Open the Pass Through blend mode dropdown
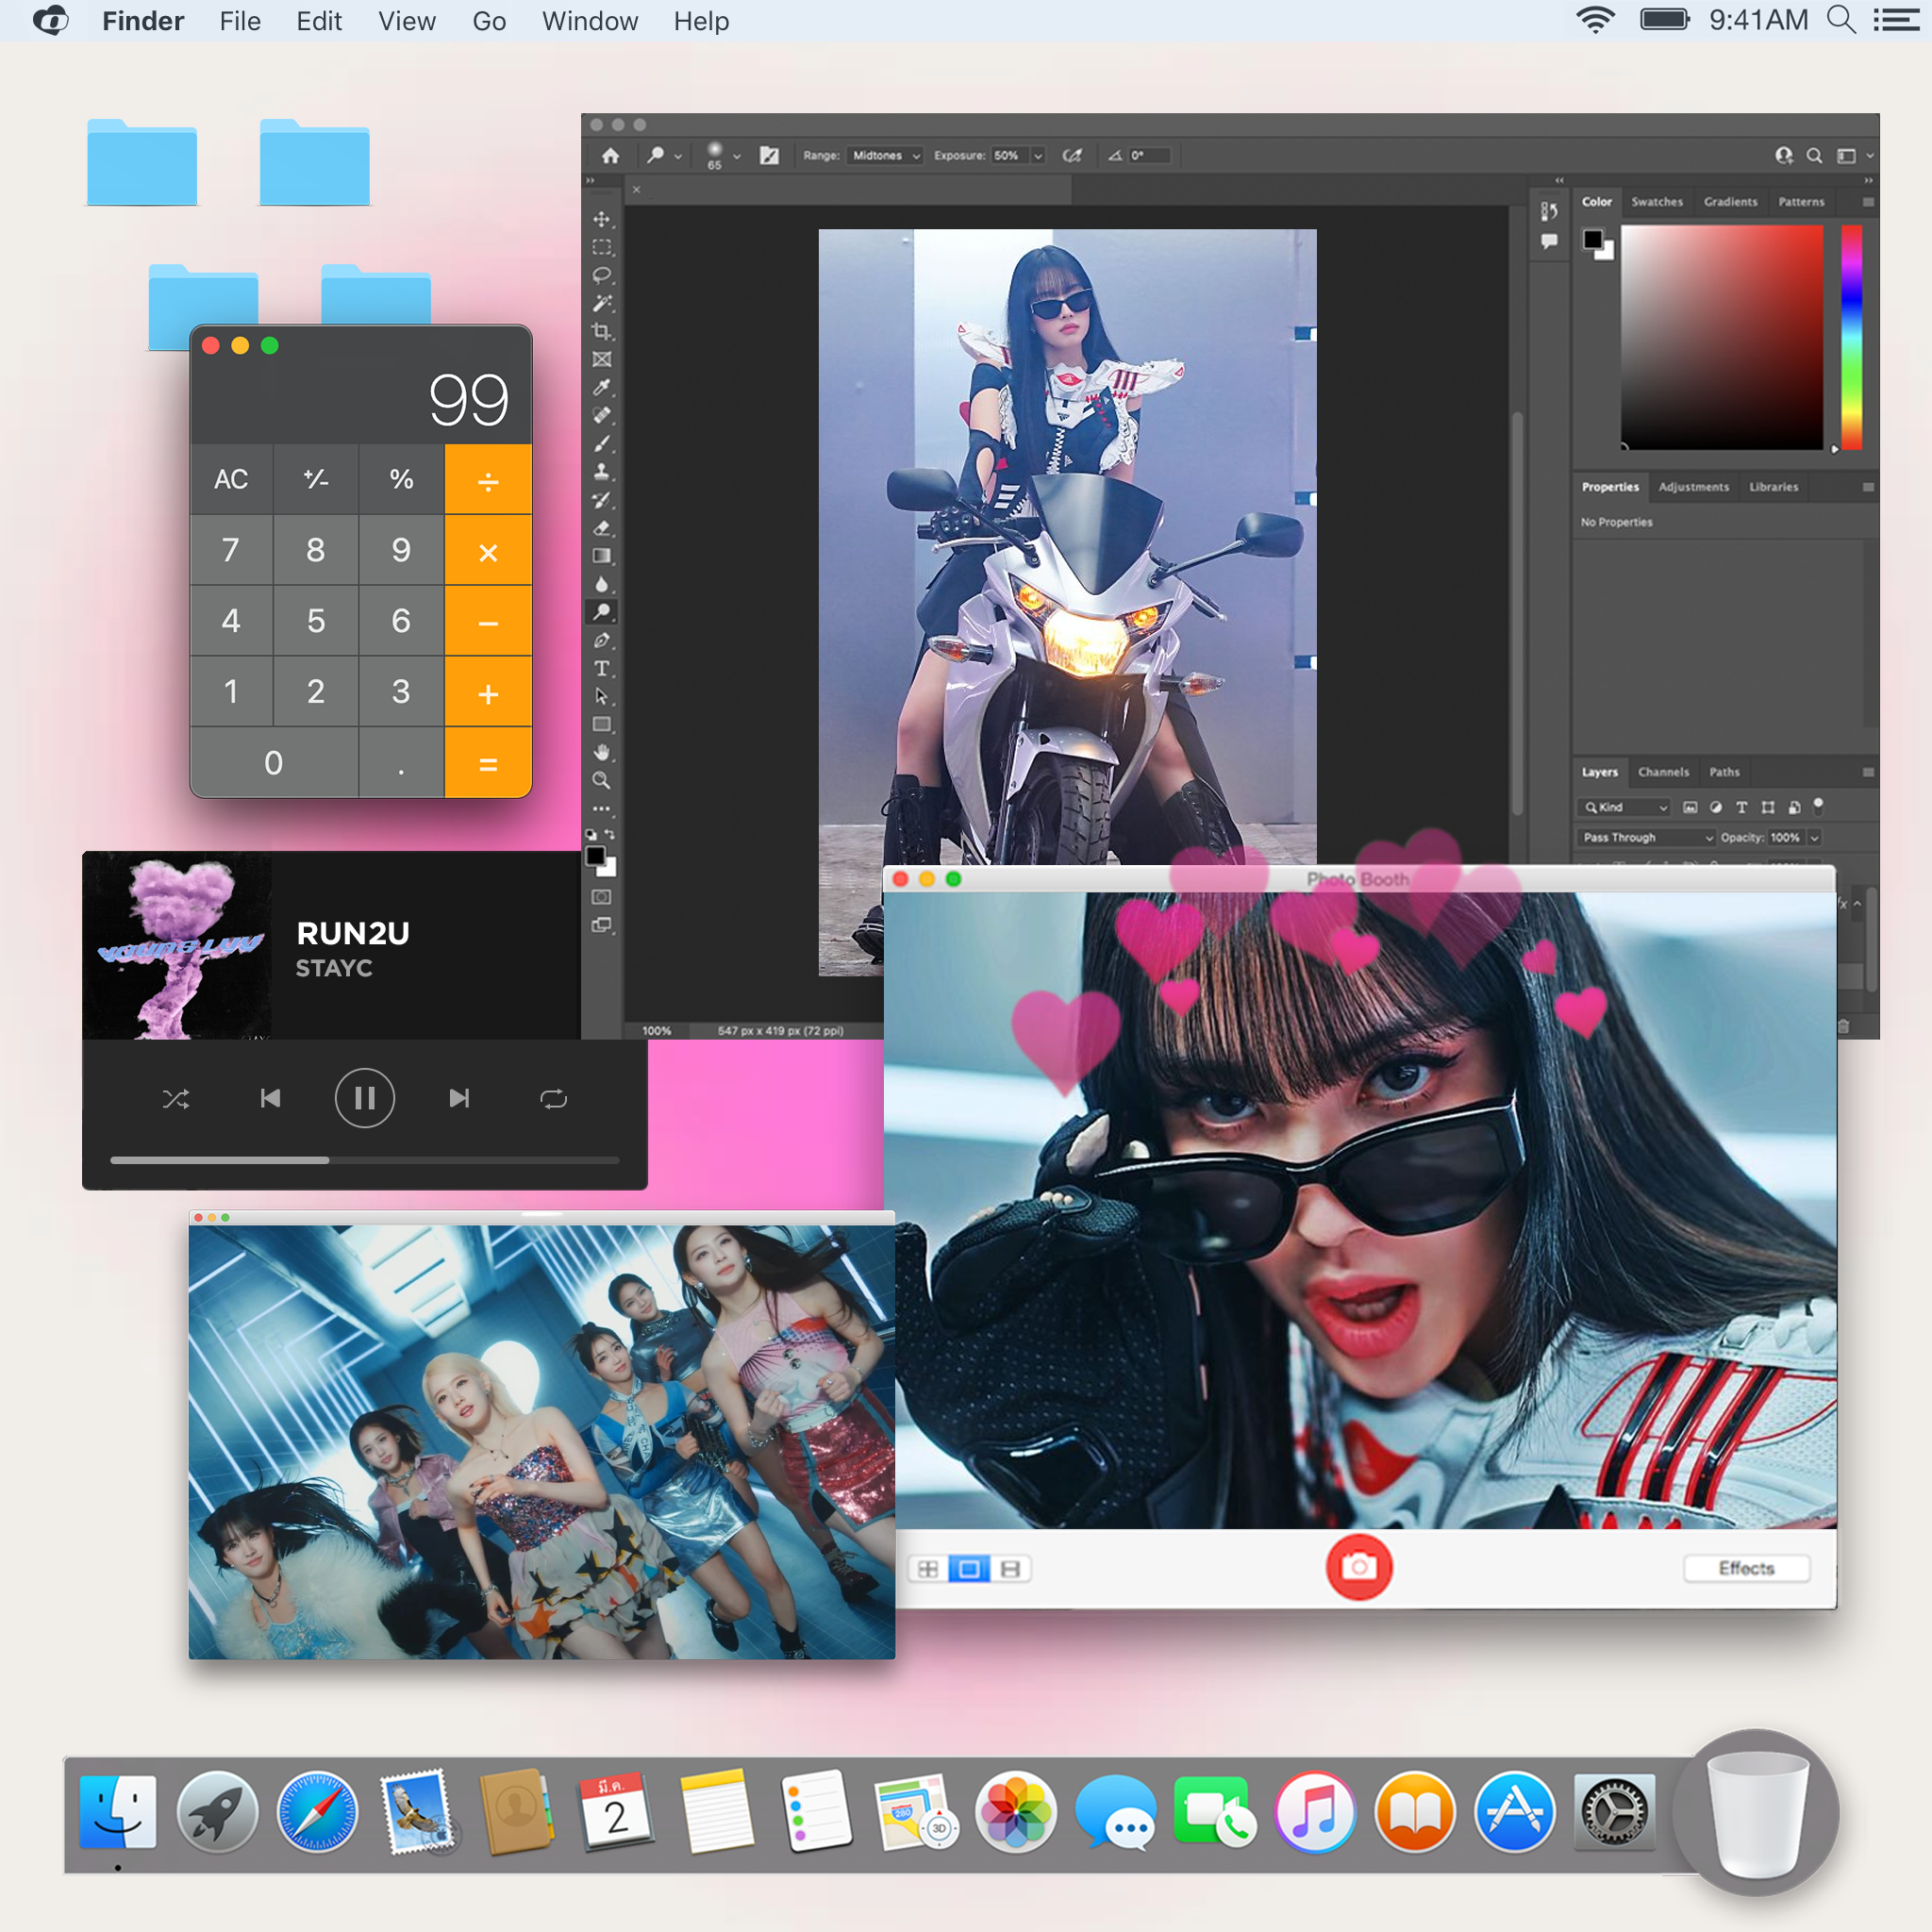 point(1647,837)
